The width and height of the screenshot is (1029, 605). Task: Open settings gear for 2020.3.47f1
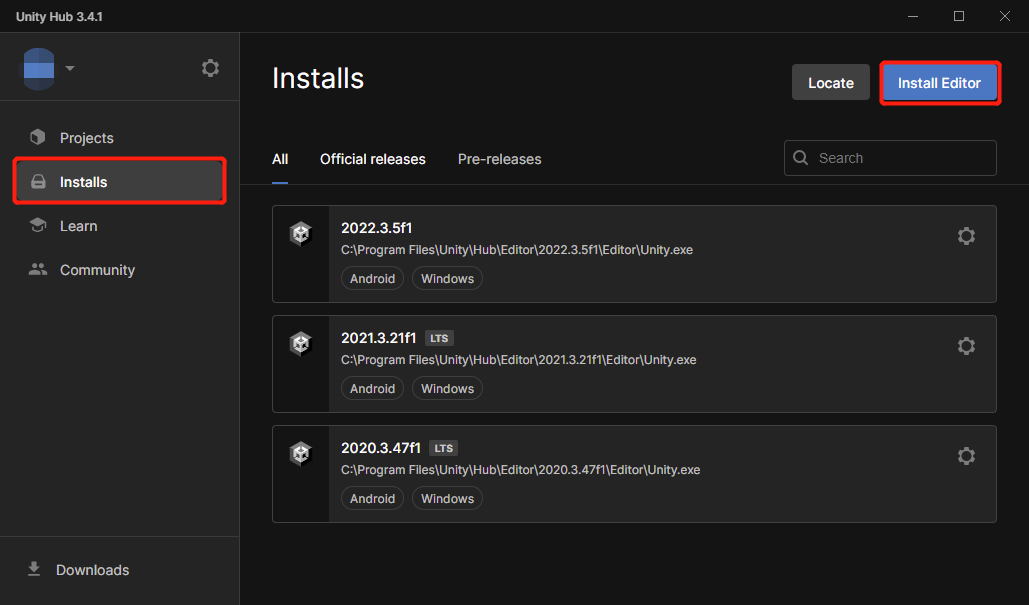[966, 456]
